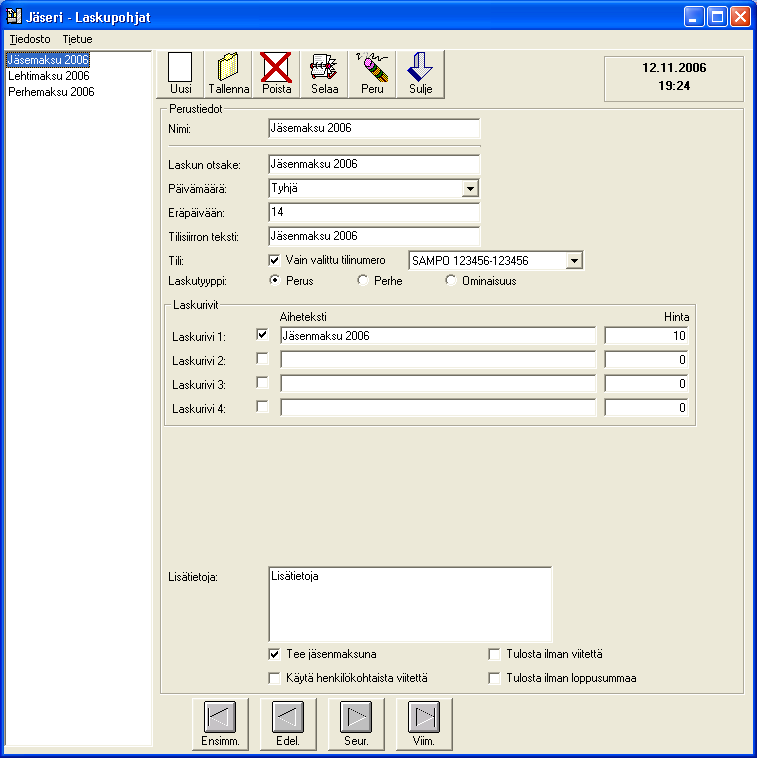
Task: Open the Tiedosto menu
Action: click(x=30, y=39)
